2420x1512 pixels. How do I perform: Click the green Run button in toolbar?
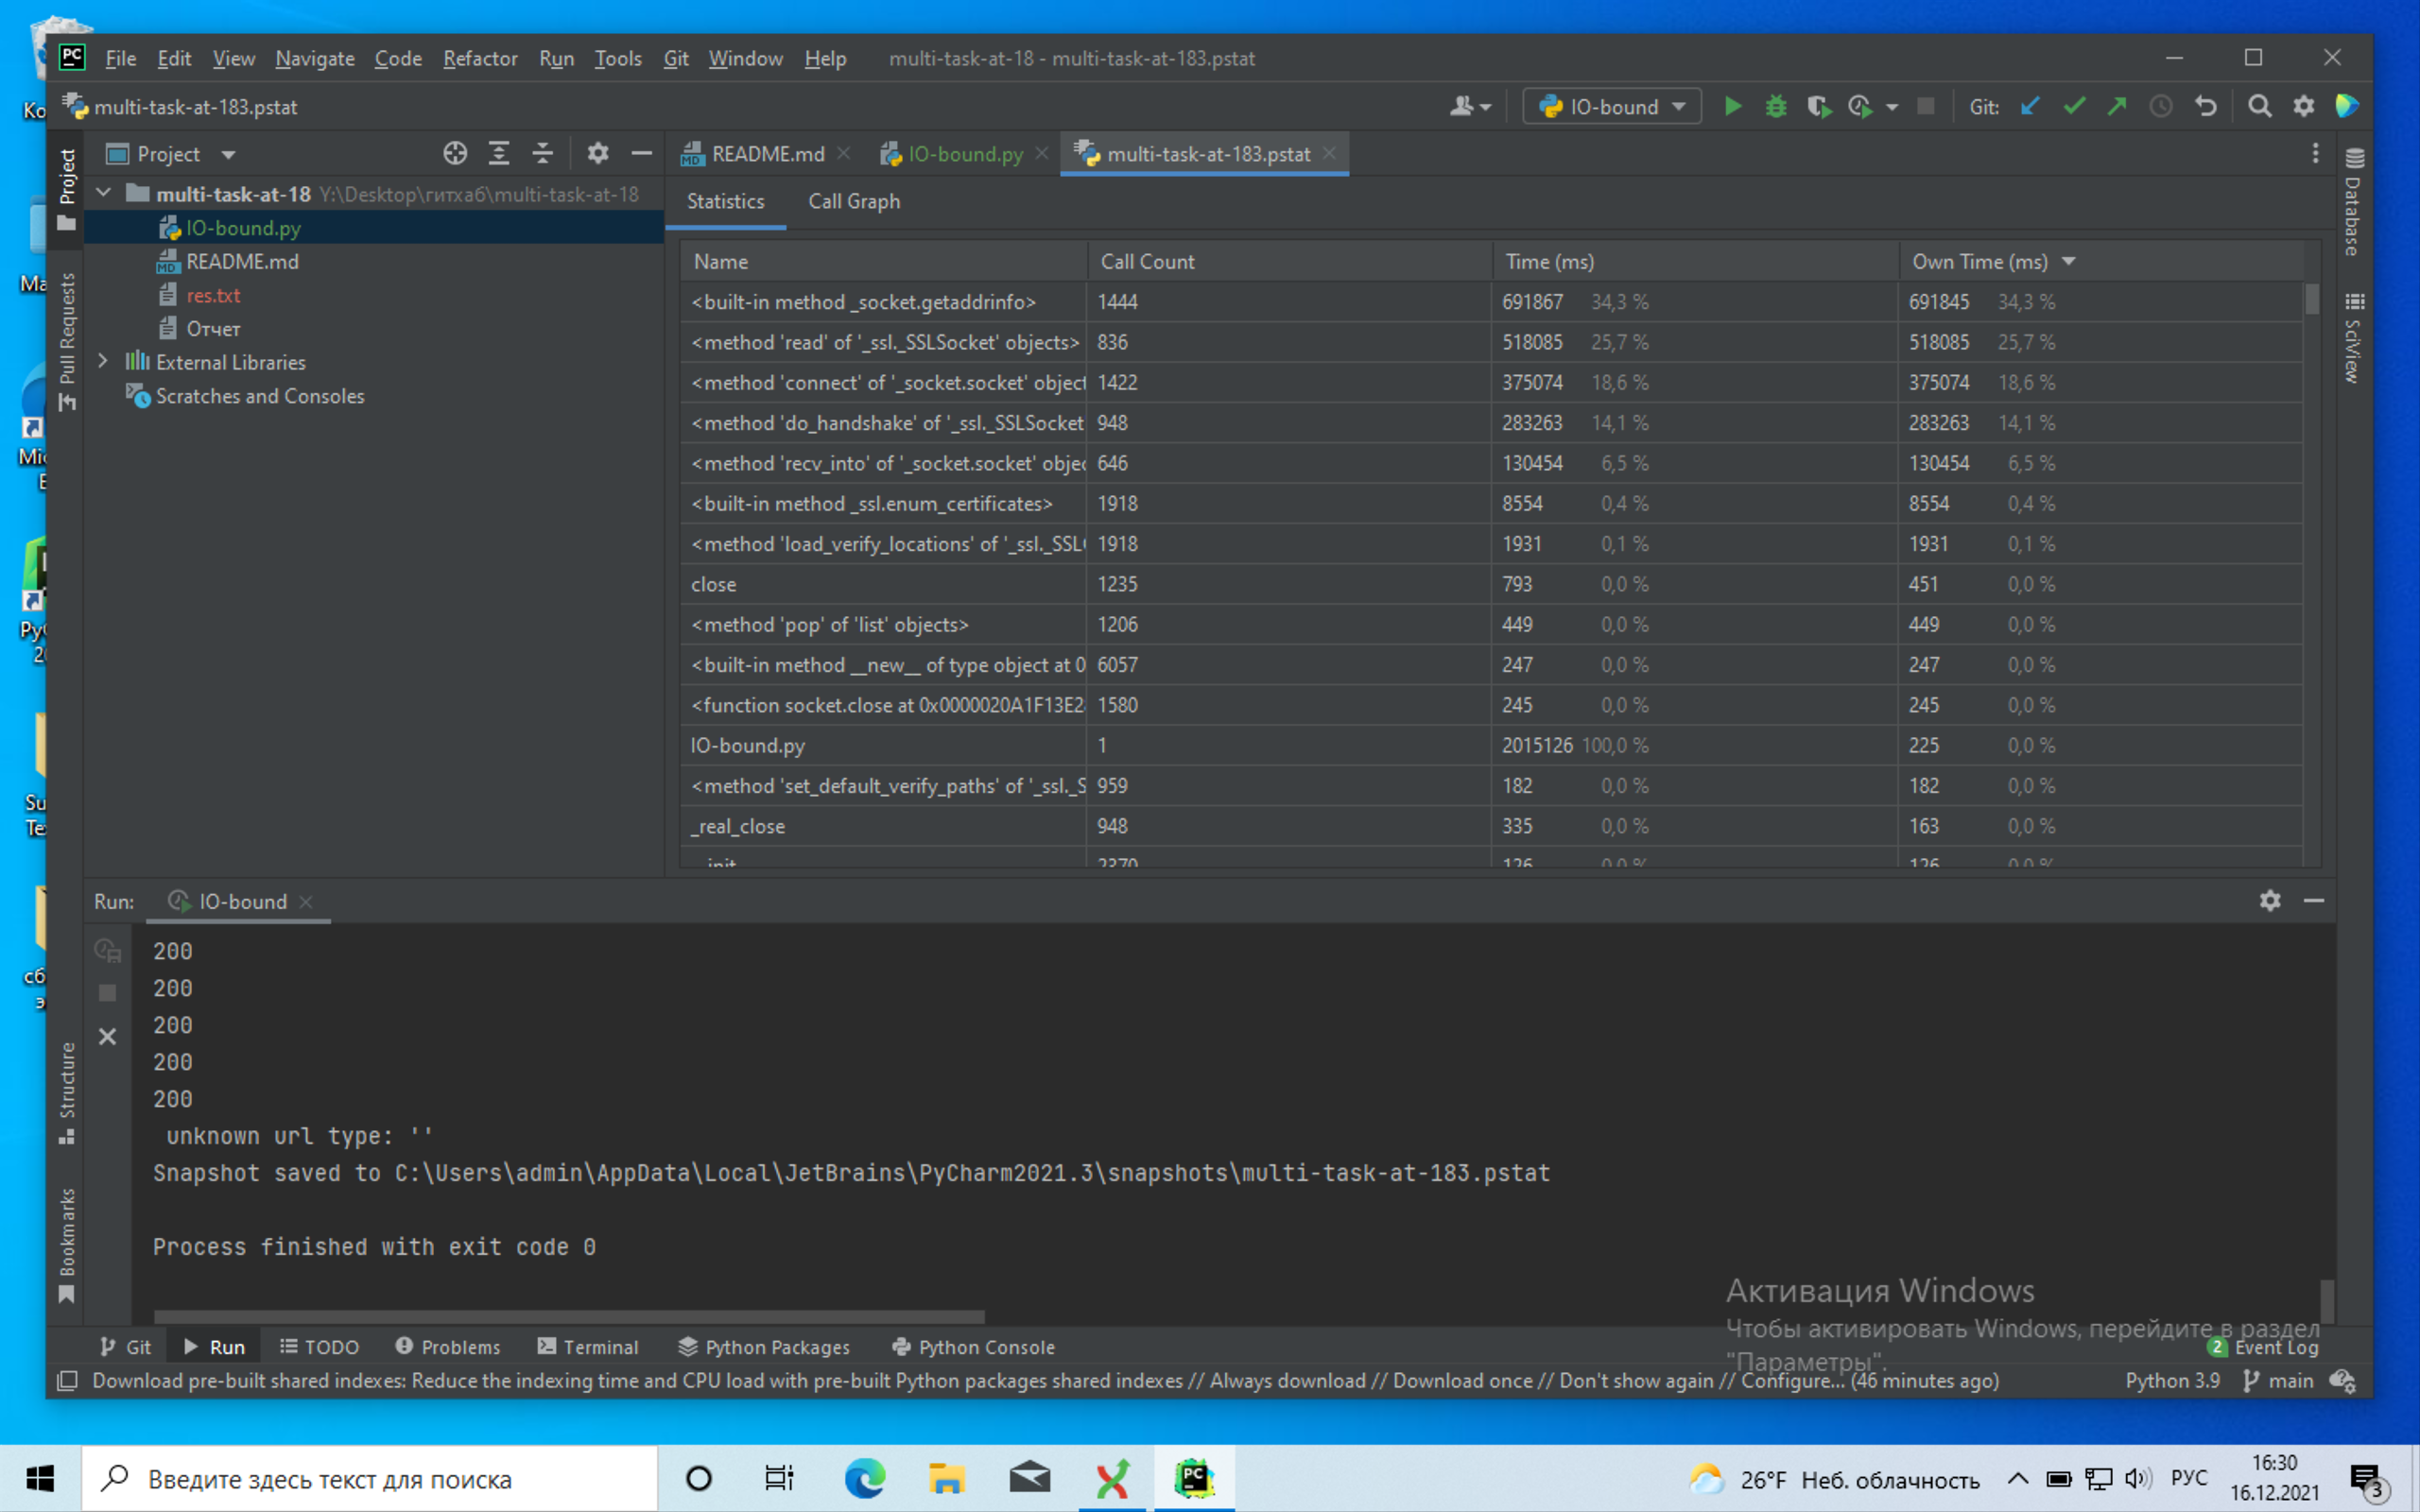pyautogui.click(x=1733, y=106)
